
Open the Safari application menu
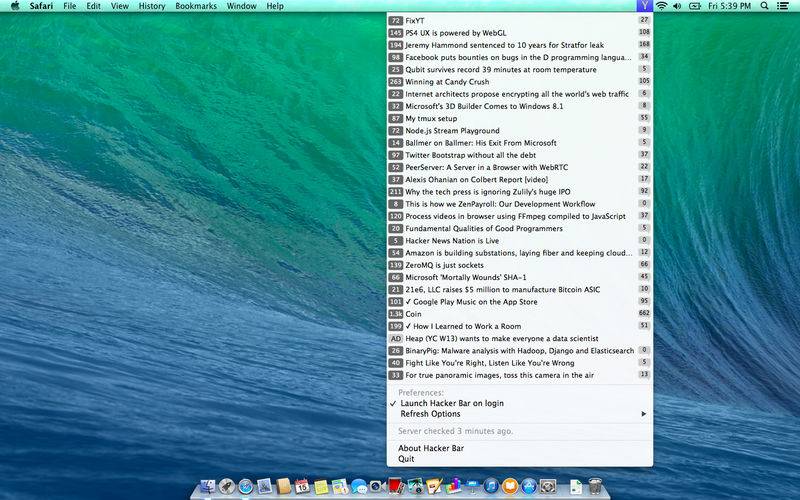coord(41,6)
